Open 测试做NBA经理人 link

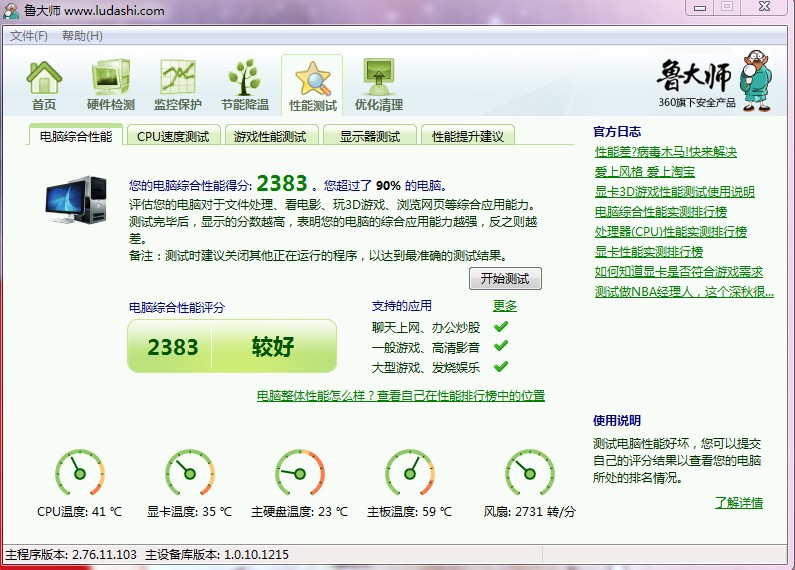pos(683,292)
